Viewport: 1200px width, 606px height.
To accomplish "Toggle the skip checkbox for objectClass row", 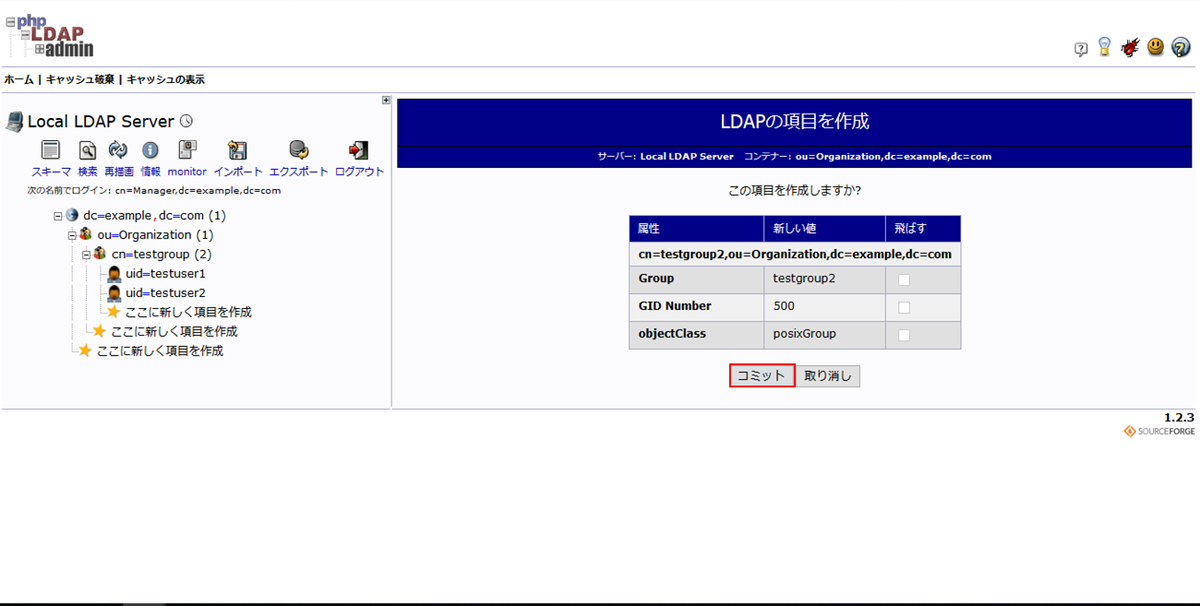I will point(904,335).
